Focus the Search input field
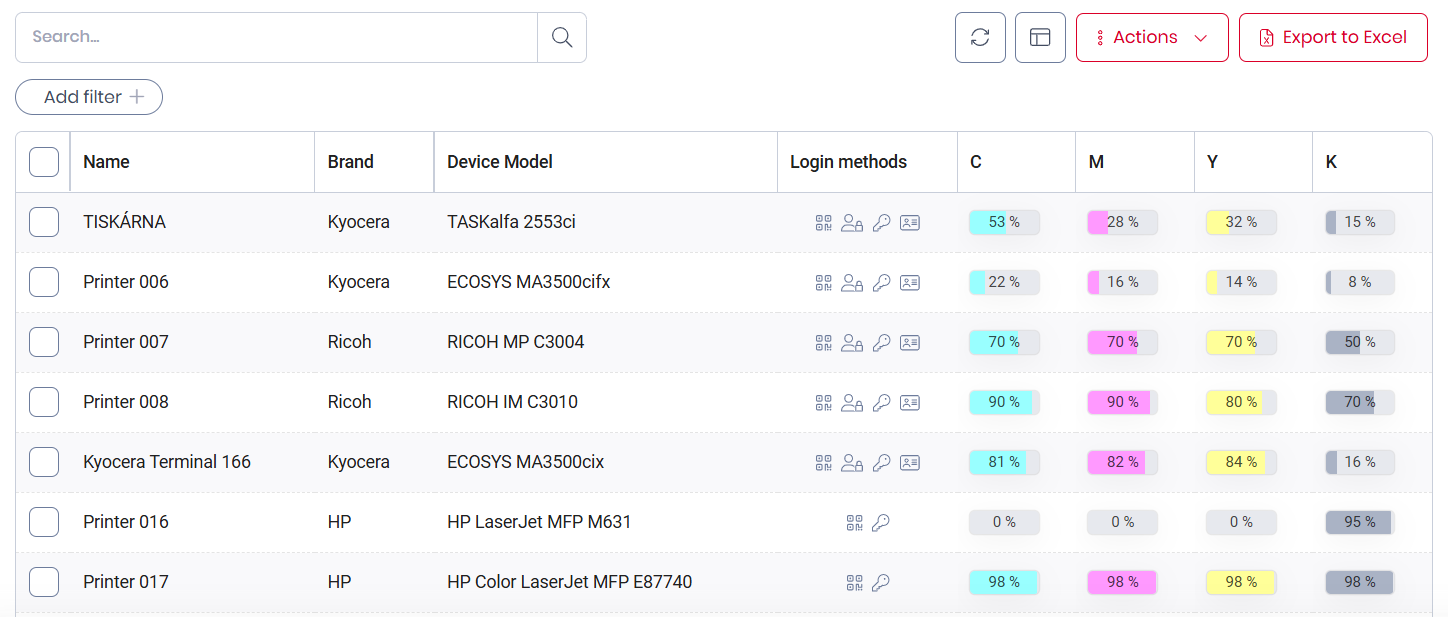The height and width of the screenshot is (617, 1448). coord(277,37)
